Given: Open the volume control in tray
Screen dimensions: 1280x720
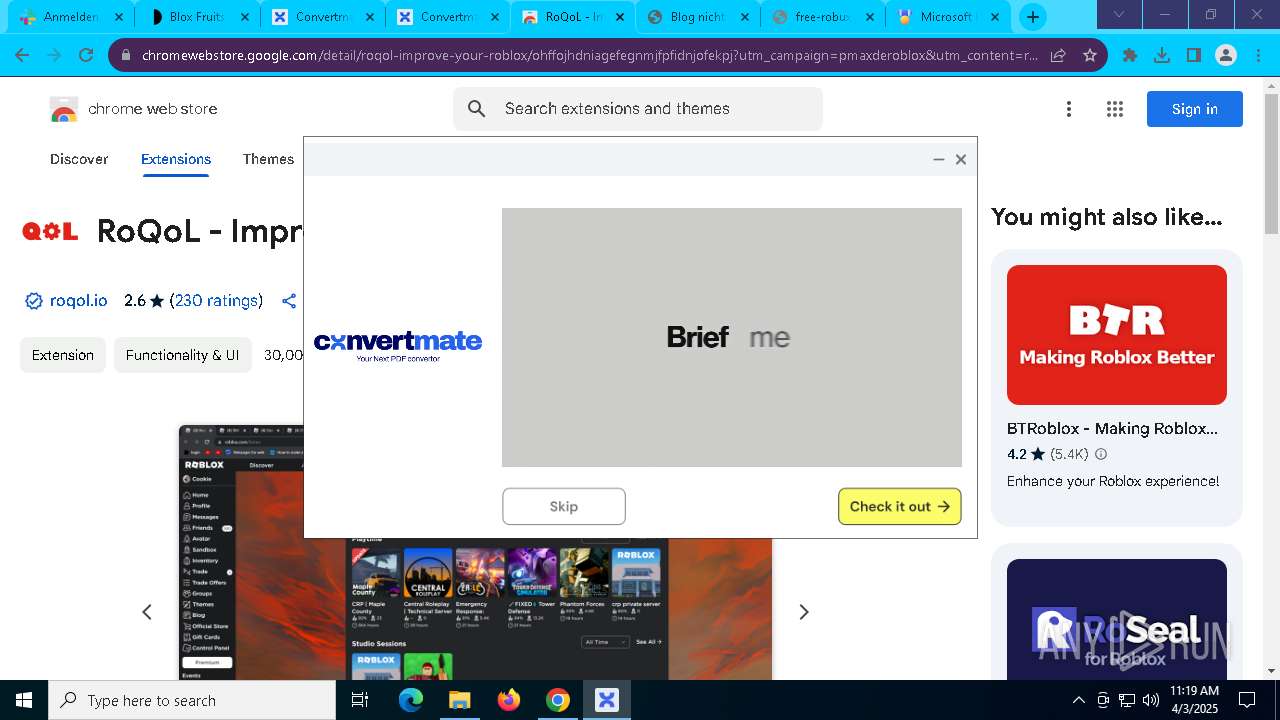Looking at the screenshot, I should [1151, 700].
